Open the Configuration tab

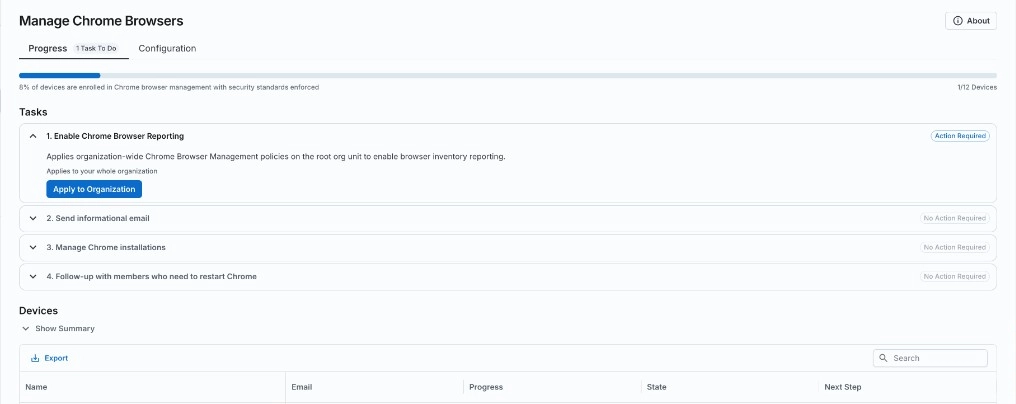point(167,49)
